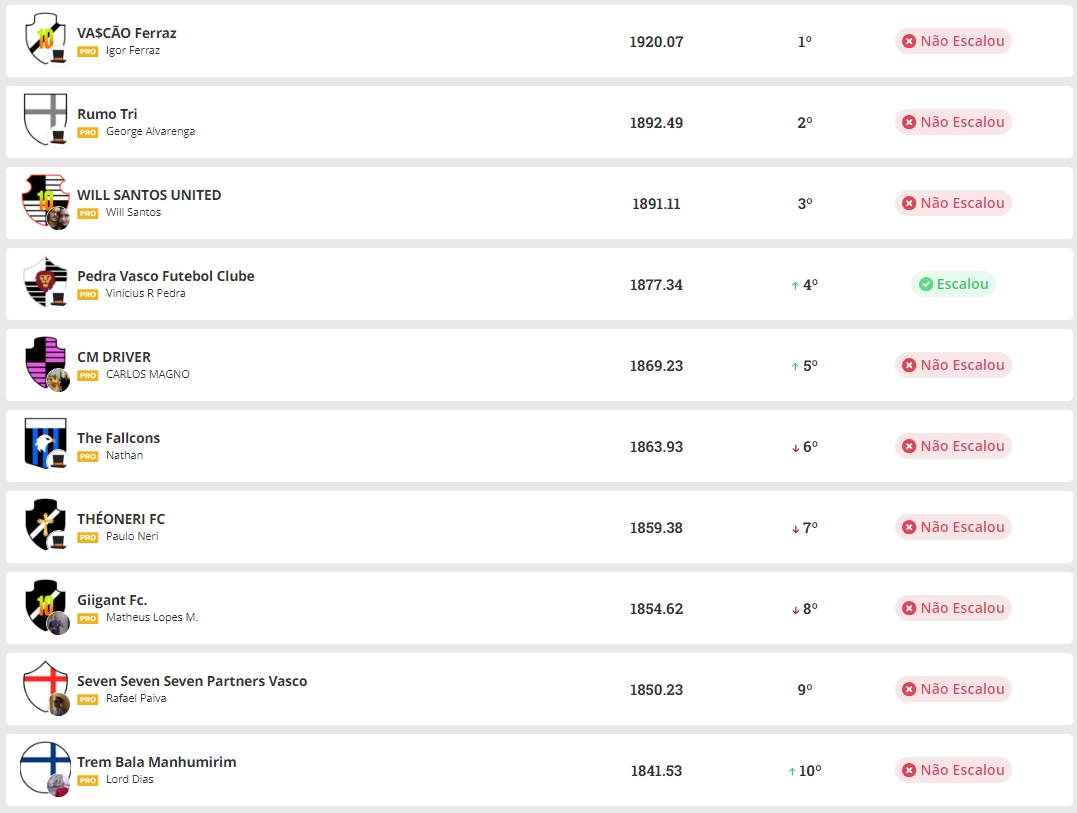
Task: Open Seven Seven Seven Partners Vasco crest
Action: 45,687
